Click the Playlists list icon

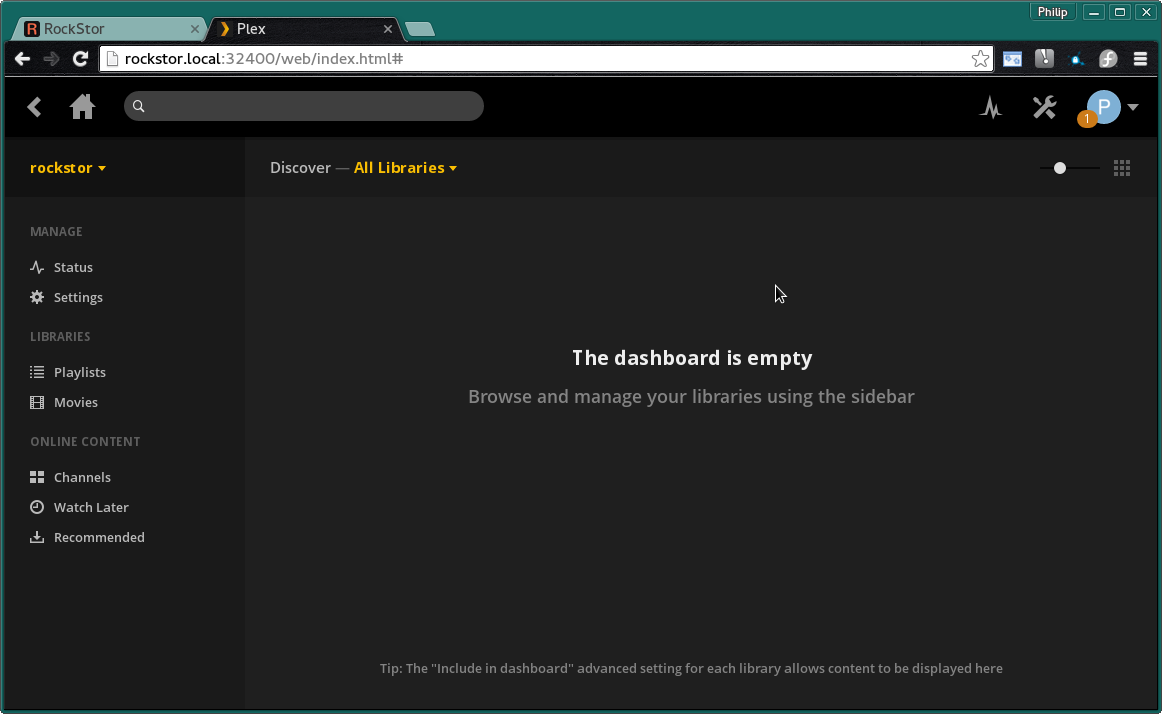pos(37,372)
